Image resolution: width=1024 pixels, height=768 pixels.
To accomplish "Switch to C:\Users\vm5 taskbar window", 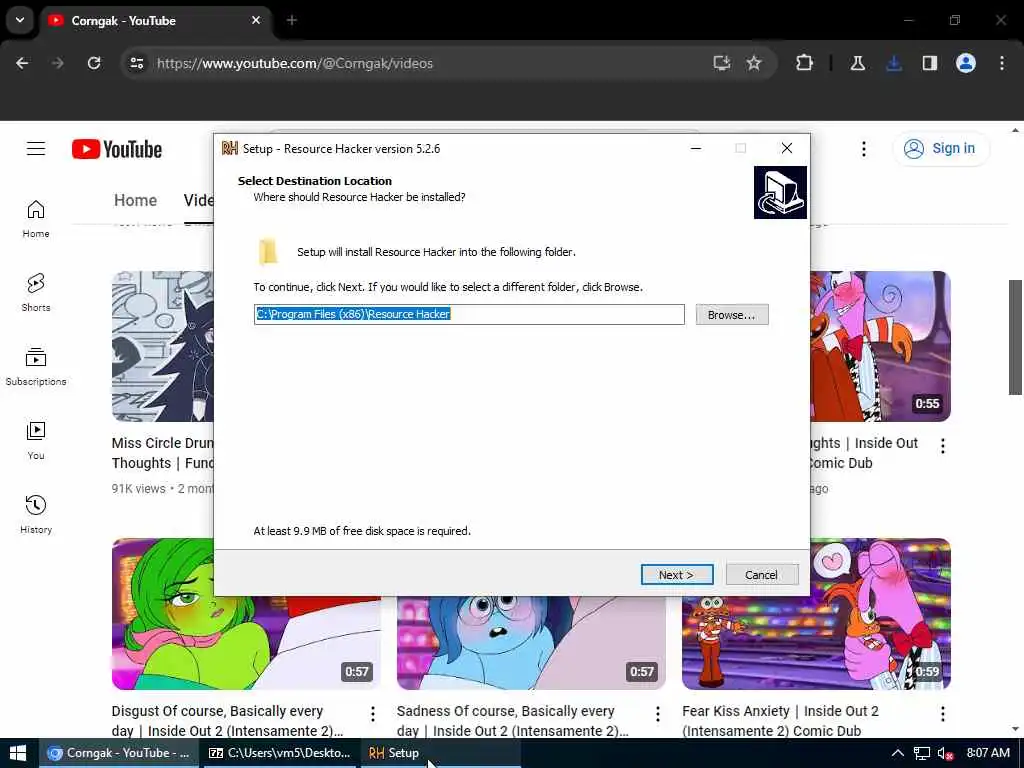I will point(279,753).
